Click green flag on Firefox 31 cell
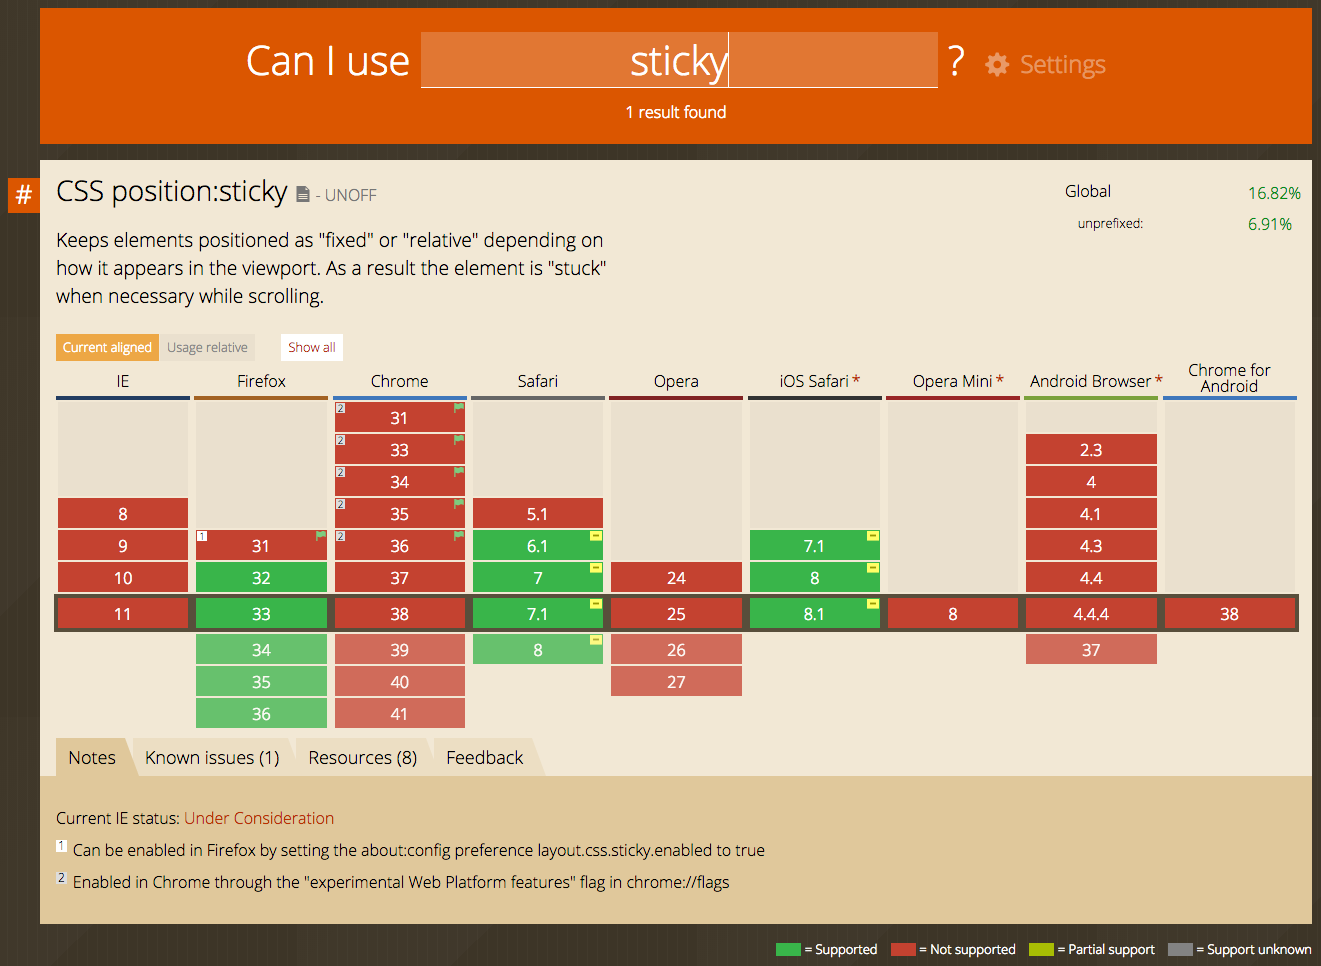This screenshot has height=966, width=1321. pyautogui.click(x=321, y=536)
